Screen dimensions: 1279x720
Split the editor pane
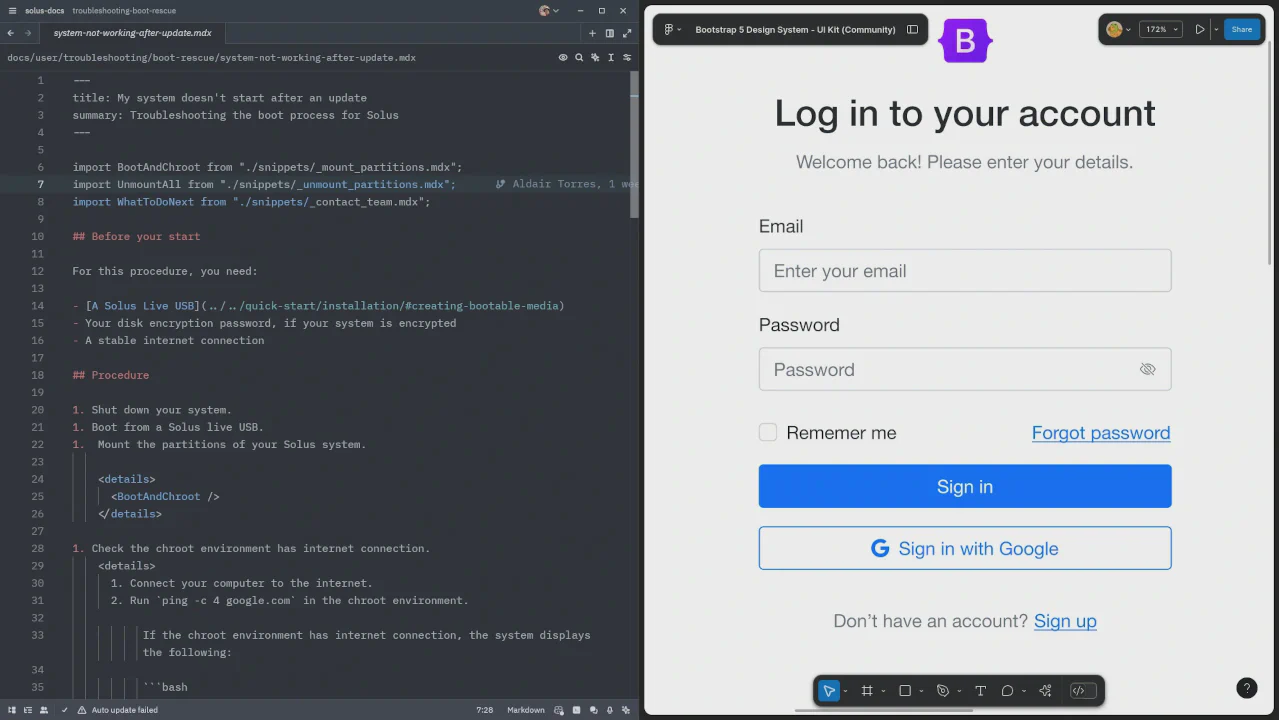pos(609,33)
